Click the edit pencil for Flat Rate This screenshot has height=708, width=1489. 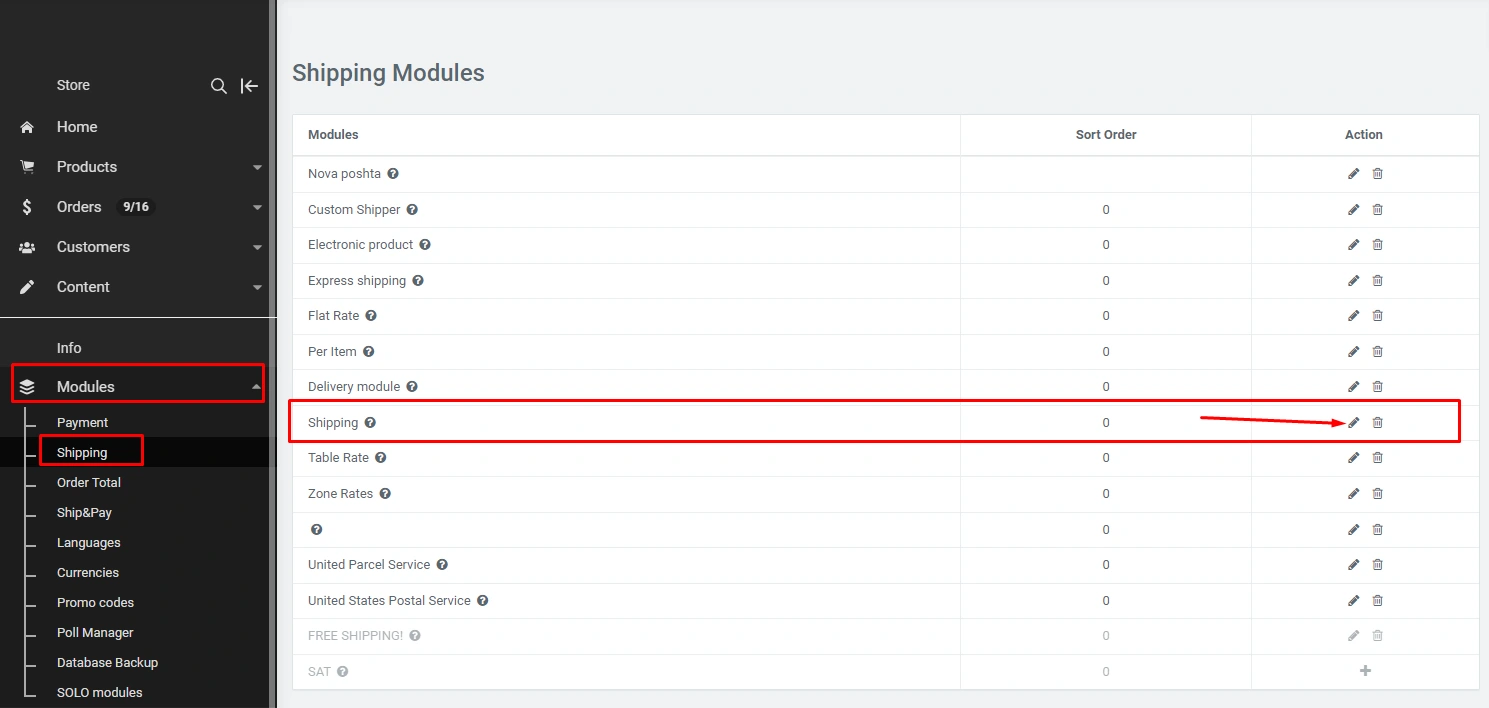pyautogui.click(x=1353, y=316)
